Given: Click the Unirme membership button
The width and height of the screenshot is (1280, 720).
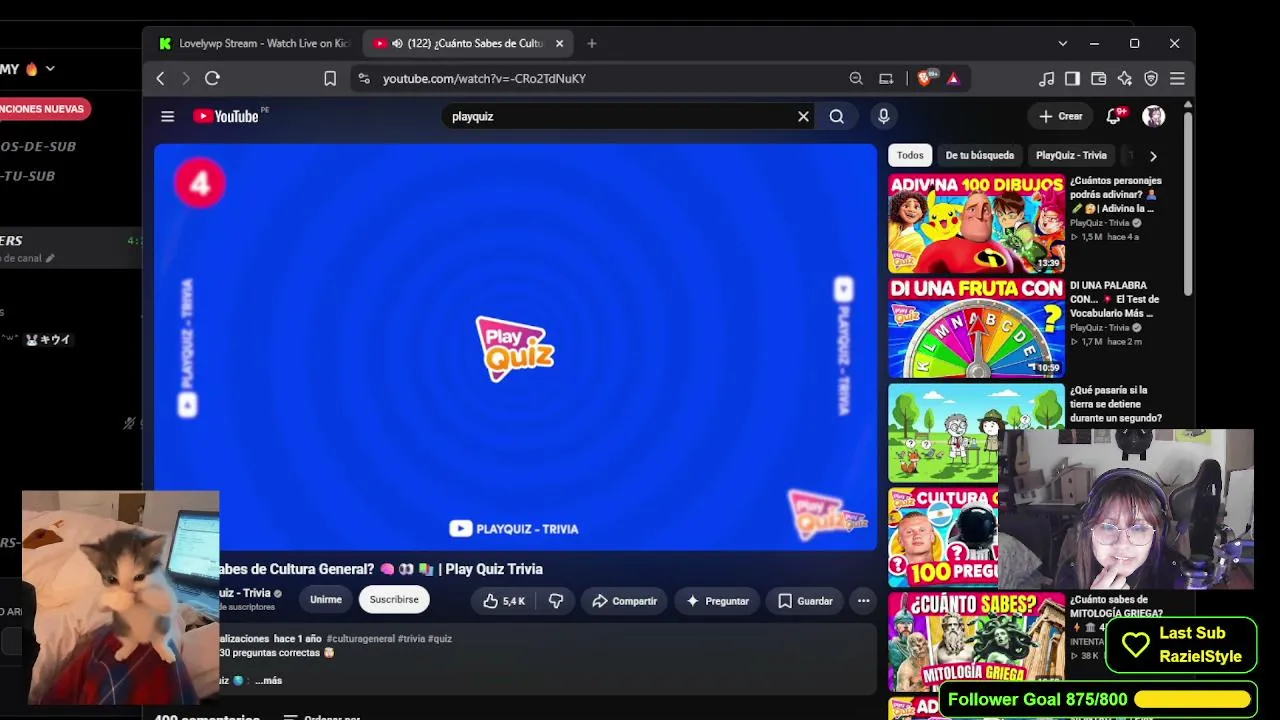Looking at the screenshot, I should 326,600.
